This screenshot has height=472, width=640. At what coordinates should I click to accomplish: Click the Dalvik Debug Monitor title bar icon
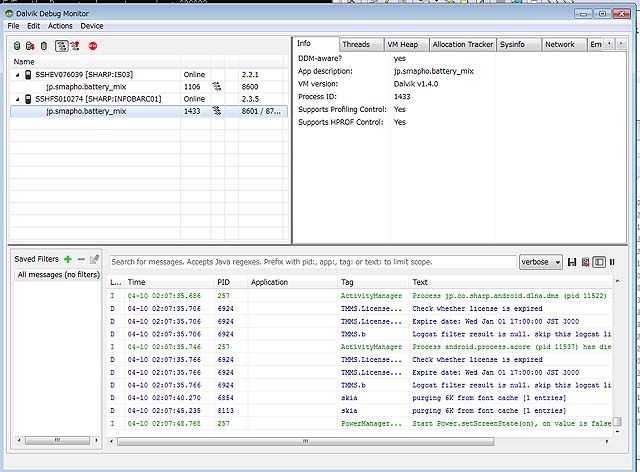click(x=9, y=13)
